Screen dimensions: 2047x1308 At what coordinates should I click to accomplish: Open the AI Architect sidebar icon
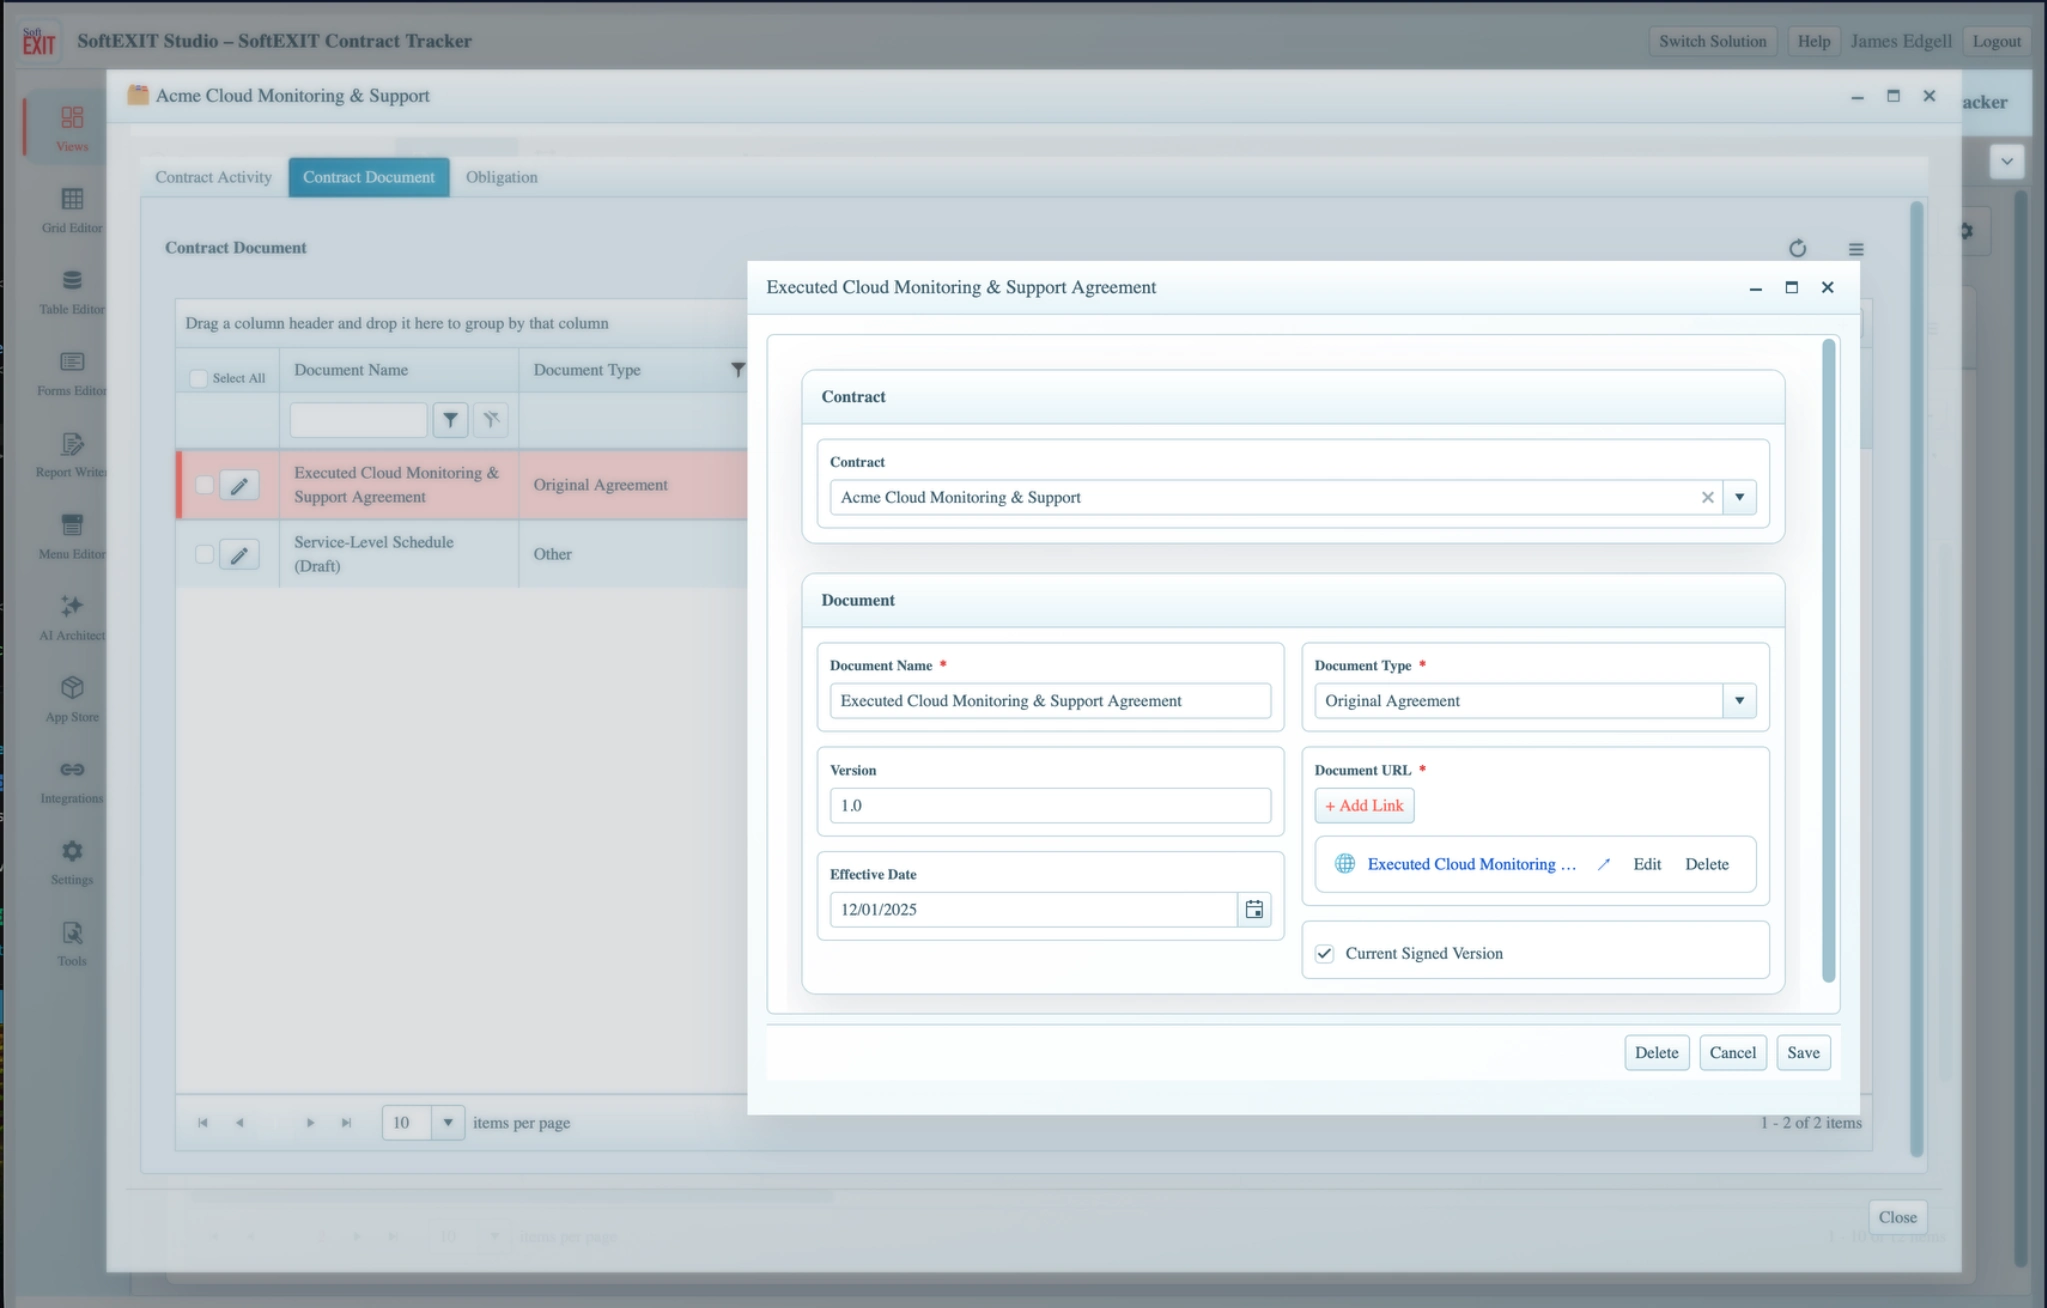click(x=72, y=606)
